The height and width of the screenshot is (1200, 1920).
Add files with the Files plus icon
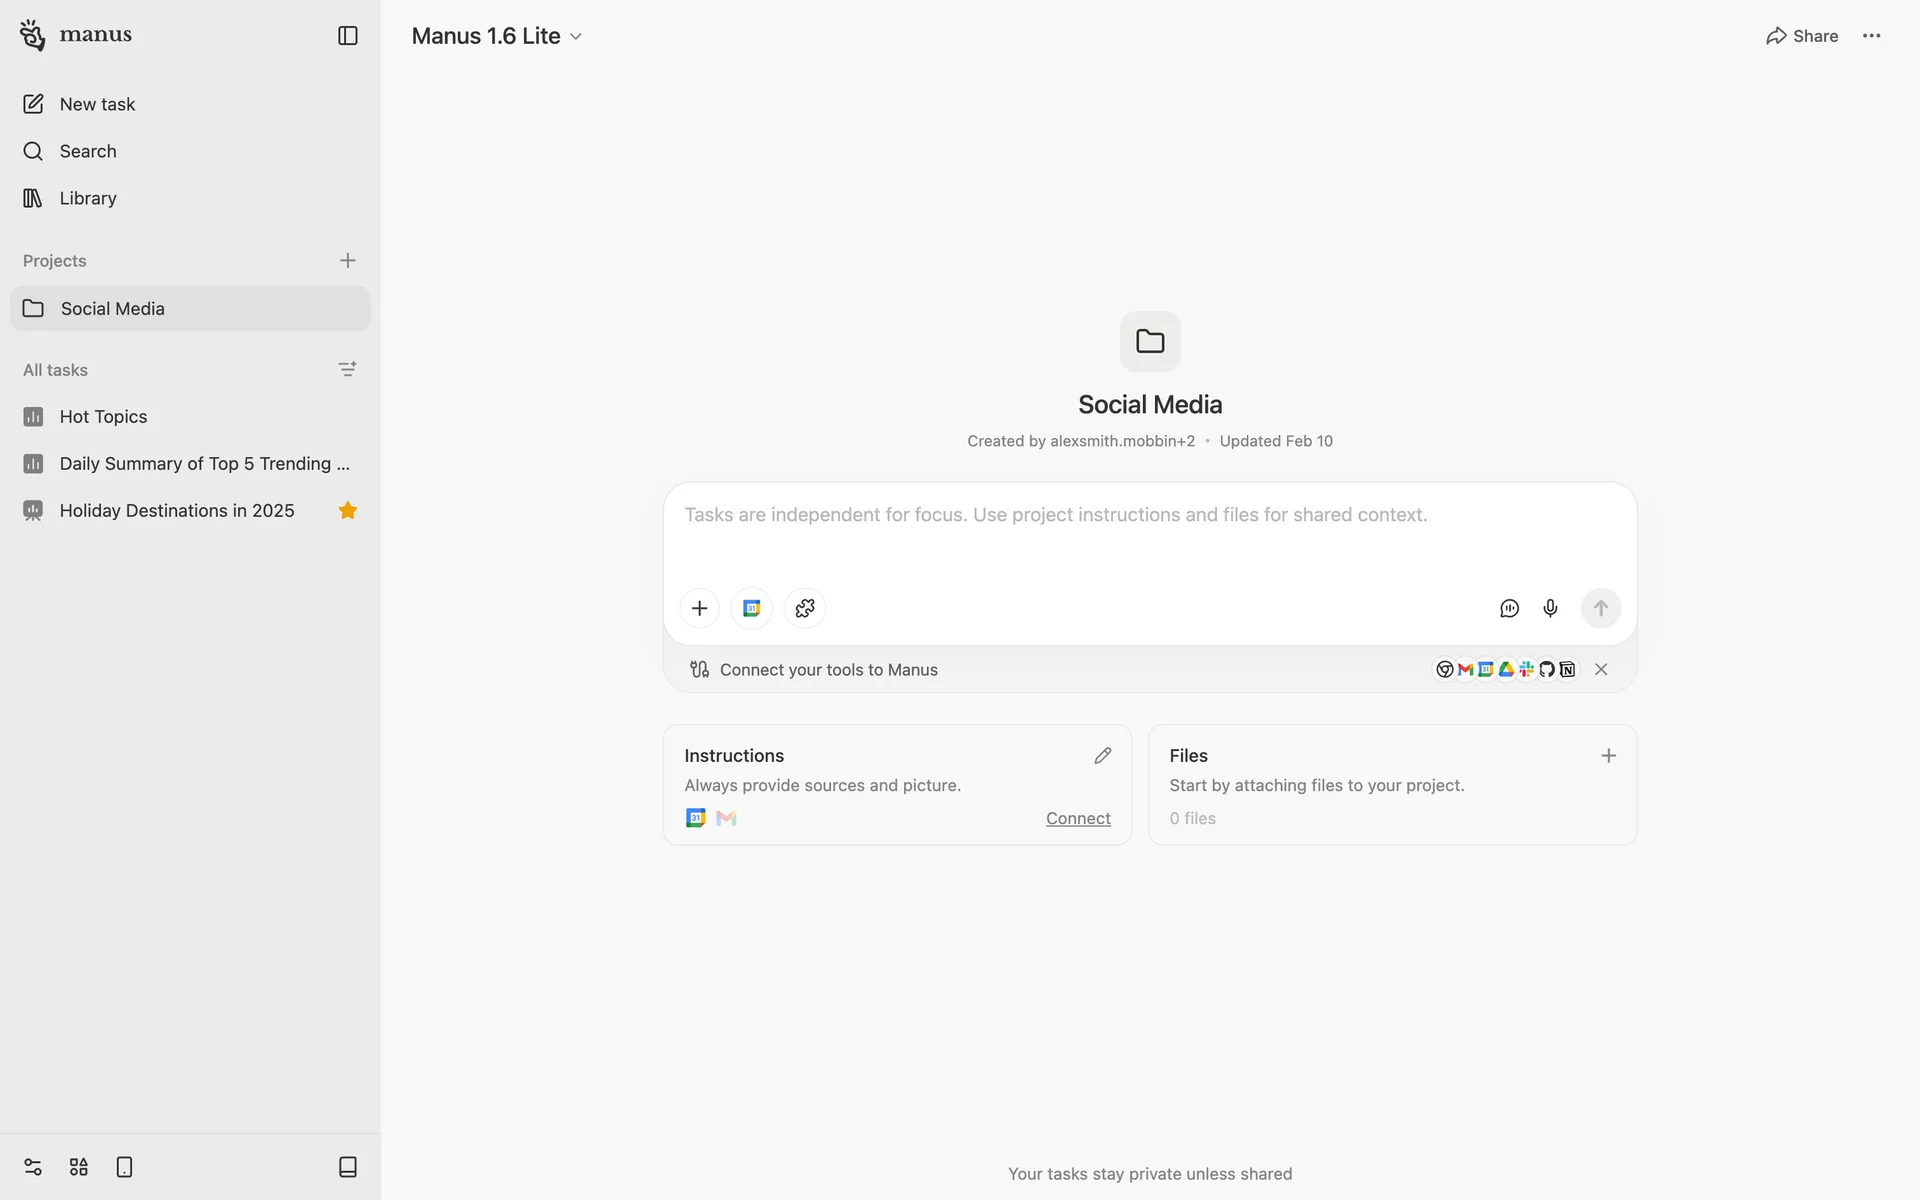[x=1608, y=756]
